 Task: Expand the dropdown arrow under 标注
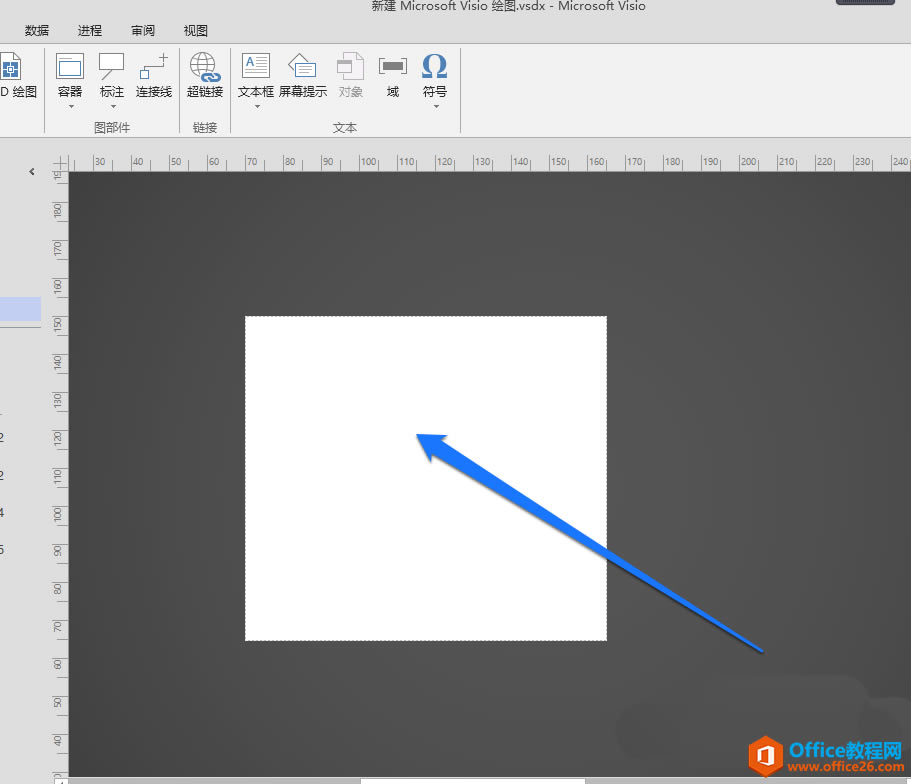click(112, 106)
